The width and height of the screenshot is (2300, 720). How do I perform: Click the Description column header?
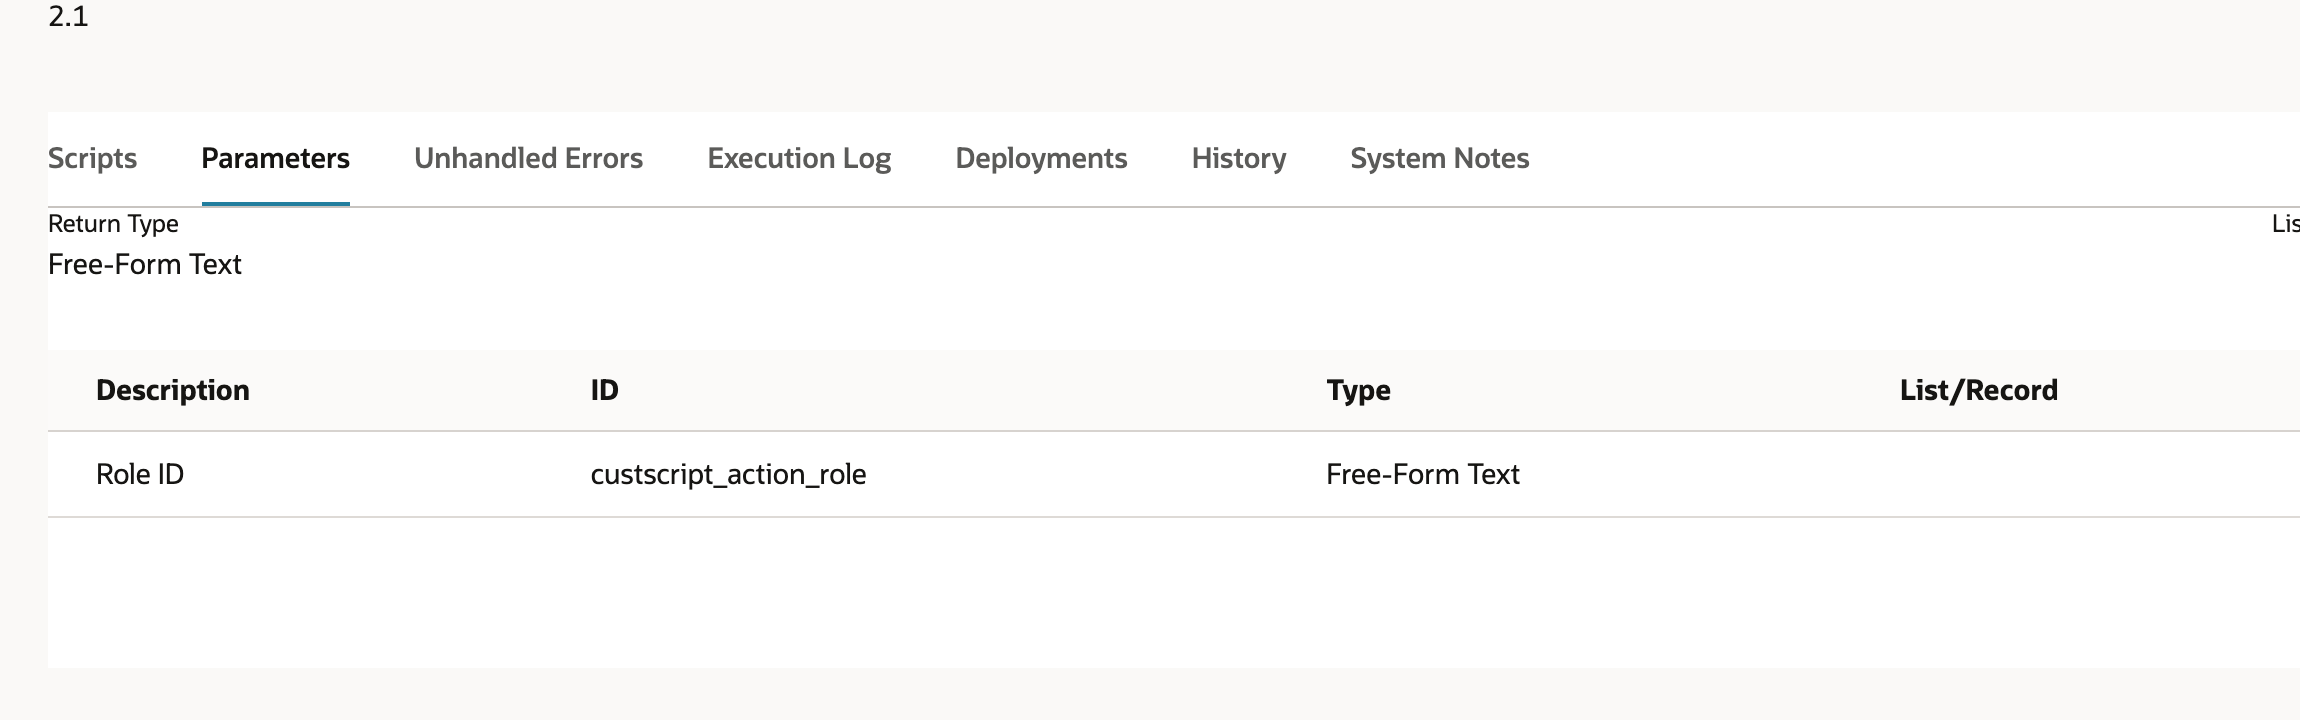pos(173,390)
